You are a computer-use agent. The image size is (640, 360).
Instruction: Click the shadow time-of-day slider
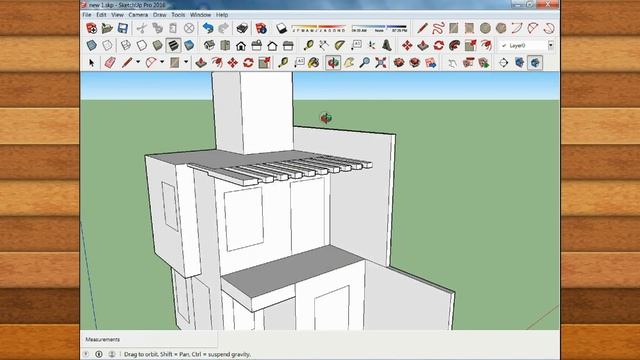(379, 28)
